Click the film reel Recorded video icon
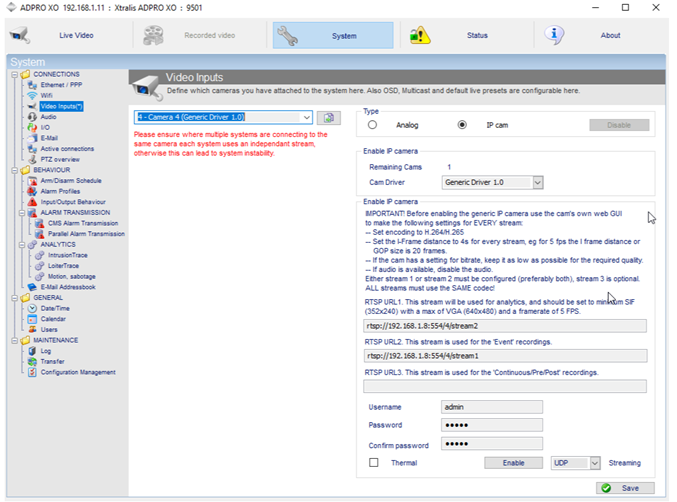677x502 pixels. coord(154,35)
